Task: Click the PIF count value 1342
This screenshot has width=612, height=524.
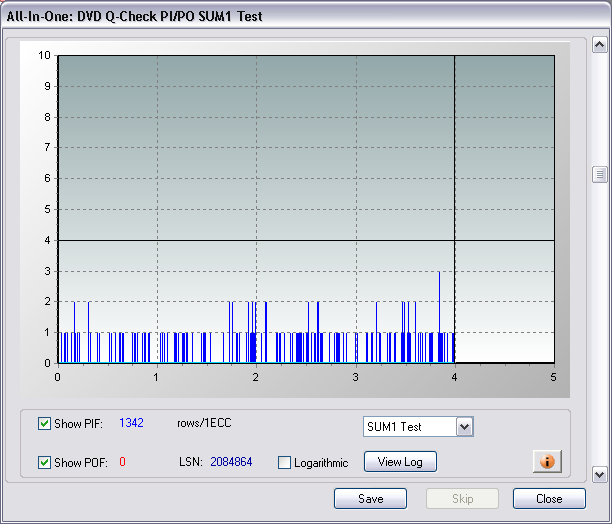Action: 131,423
